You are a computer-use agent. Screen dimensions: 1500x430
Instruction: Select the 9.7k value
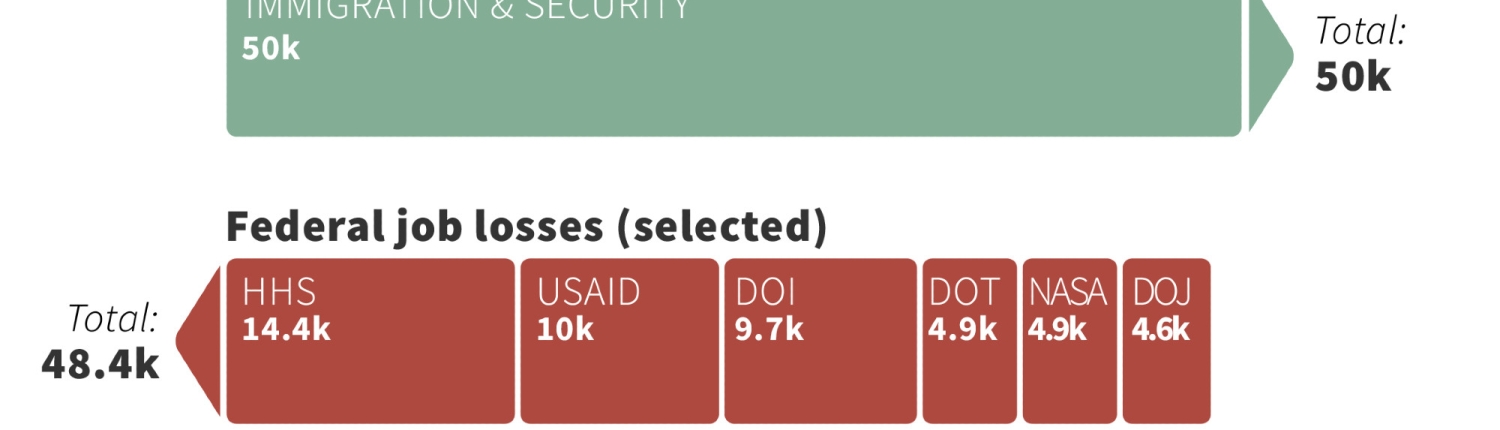coord(768,329)
